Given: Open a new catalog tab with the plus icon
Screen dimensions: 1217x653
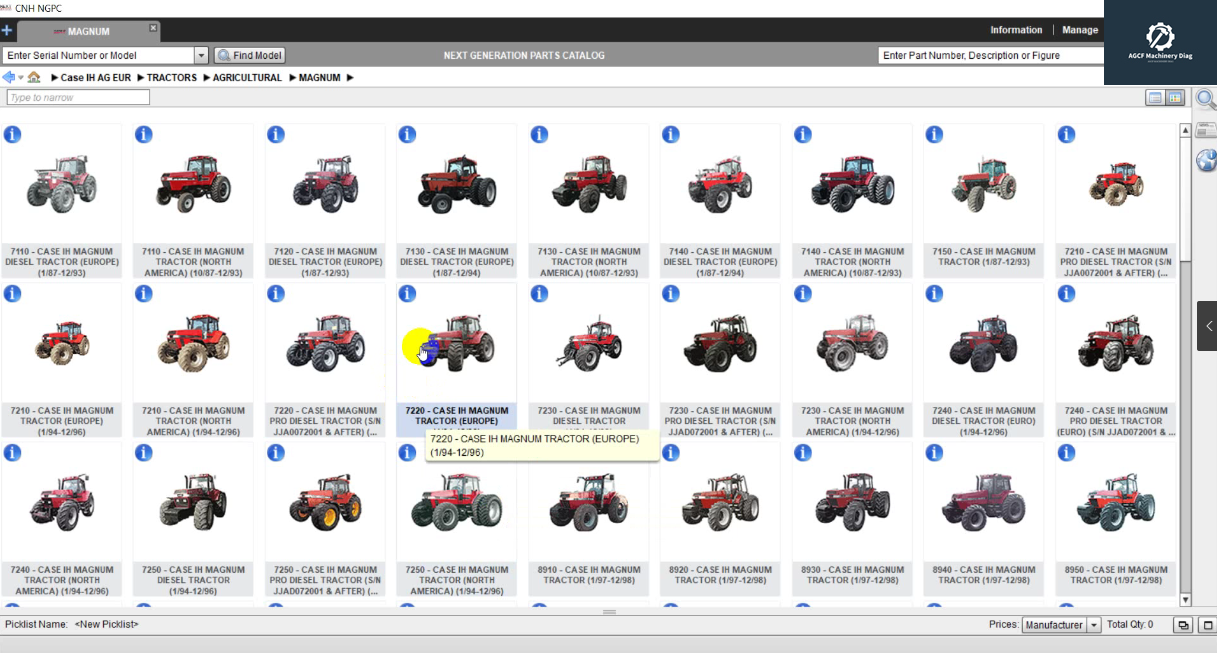Looking at the screenshot, I should pyautogui.click(x=7, y=30).
